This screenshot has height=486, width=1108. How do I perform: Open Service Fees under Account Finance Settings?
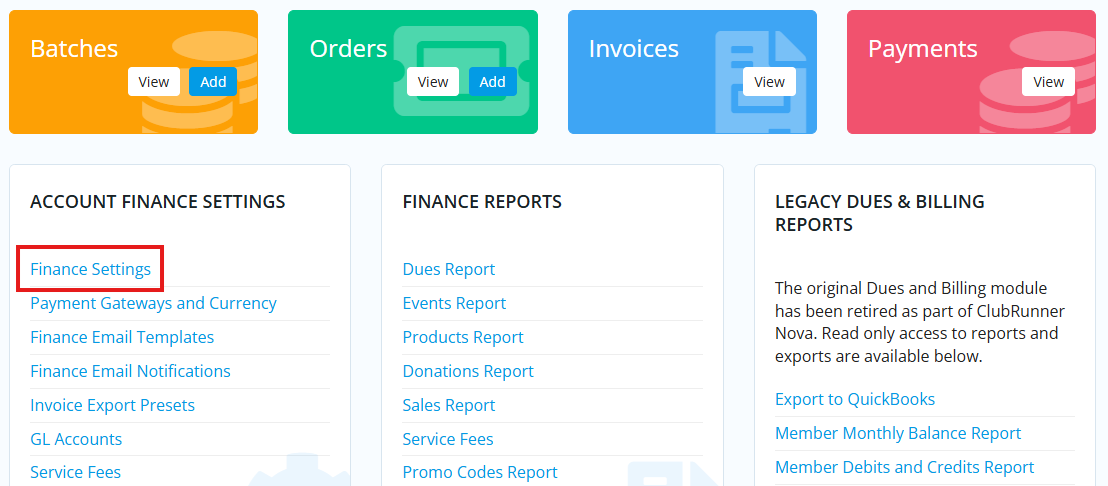coord(76,472)
